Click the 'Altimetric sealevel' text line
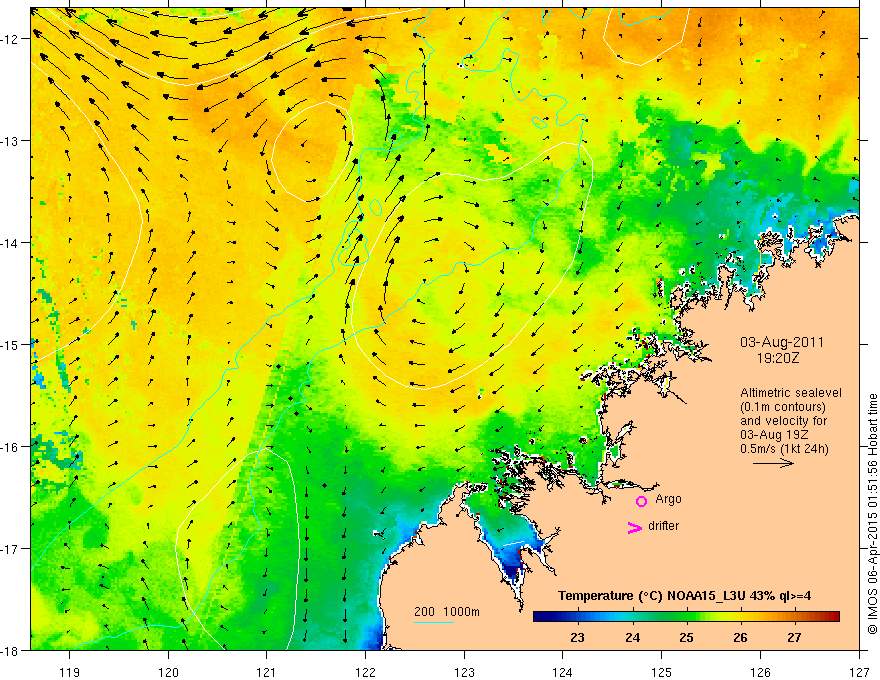 point(791,393)
